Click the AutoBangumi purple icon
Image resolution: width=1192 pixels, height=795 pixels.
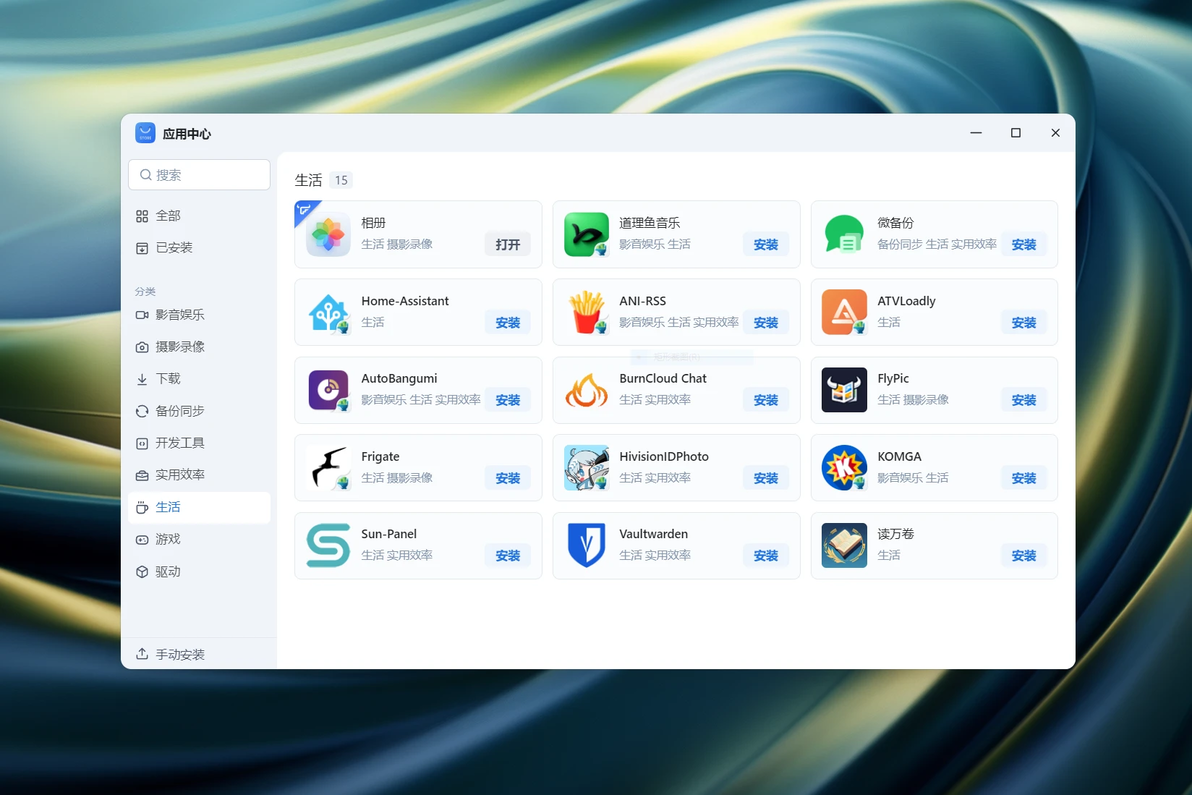click(x=328, y=390)
